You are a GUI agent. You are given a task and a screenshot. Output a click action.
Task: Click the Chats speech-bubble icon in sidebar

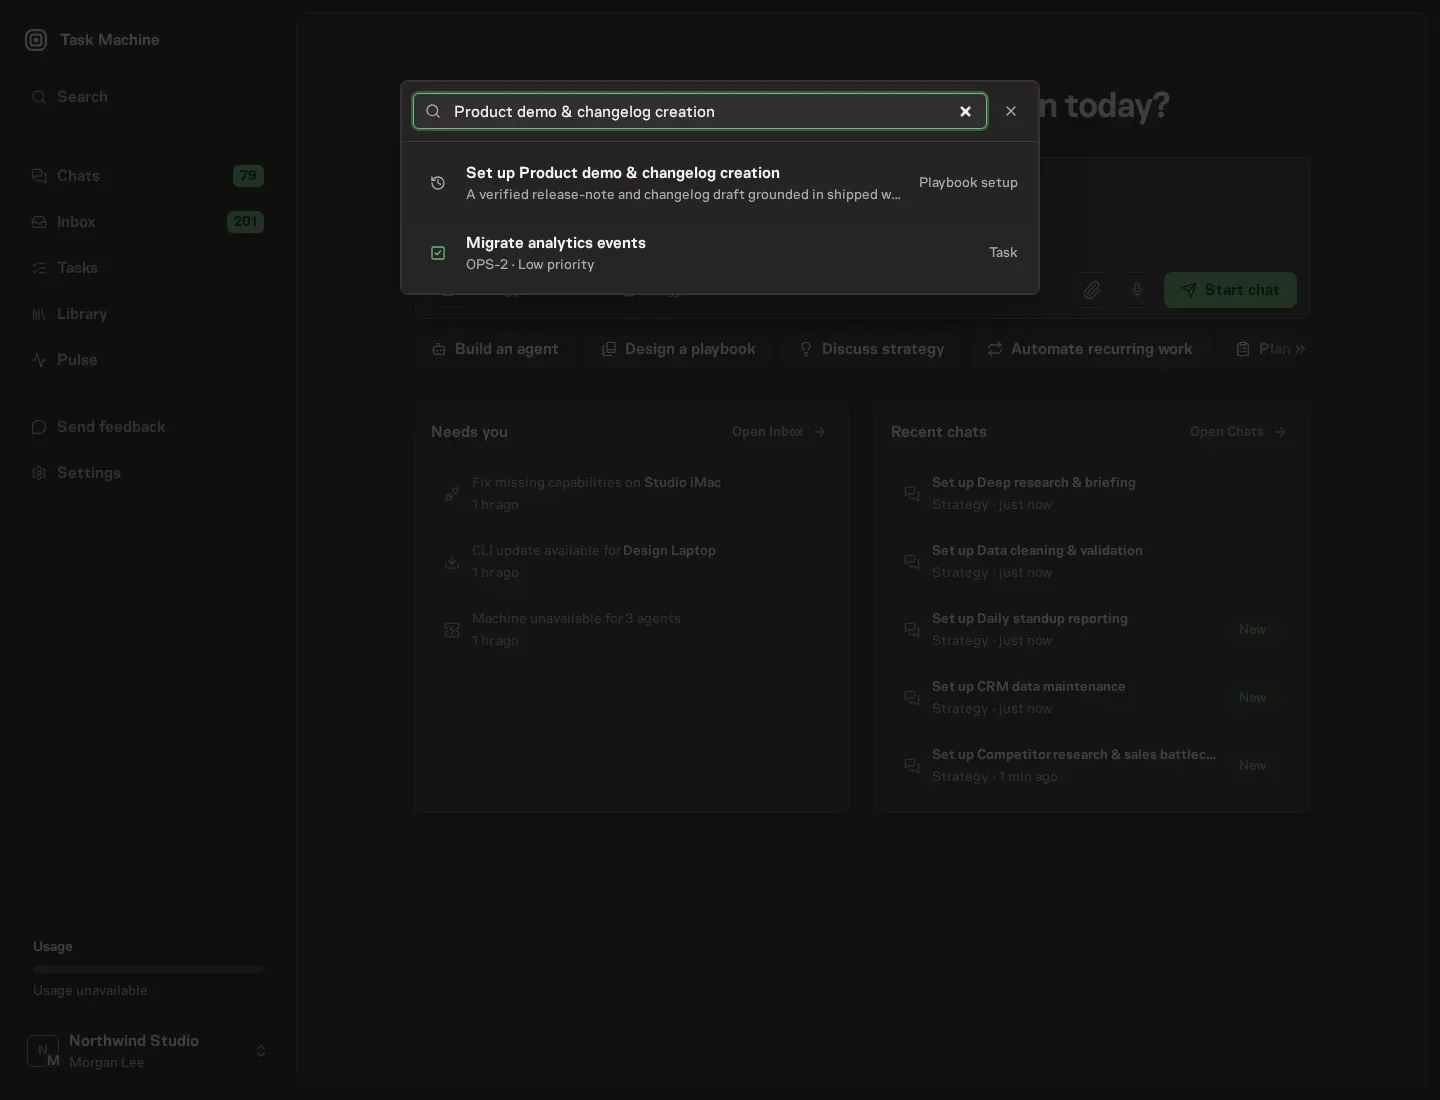(39, 176)
